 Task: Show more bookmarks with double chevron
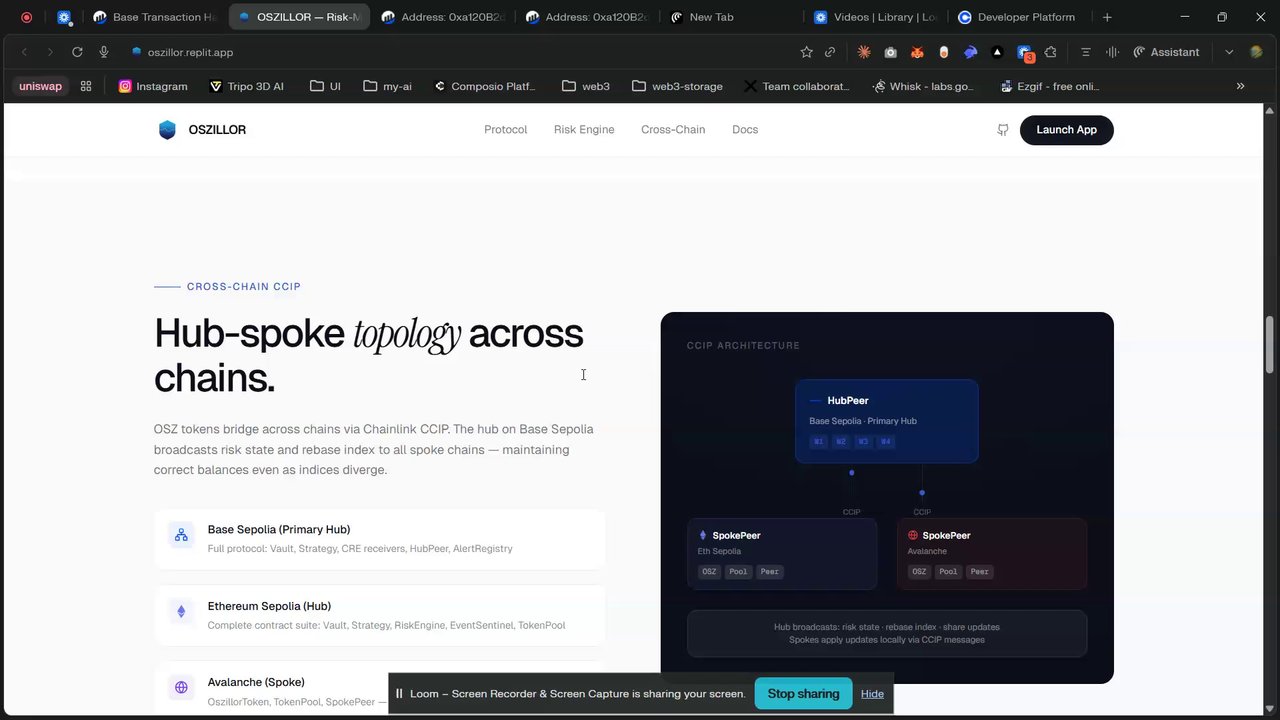(1240, 86)
